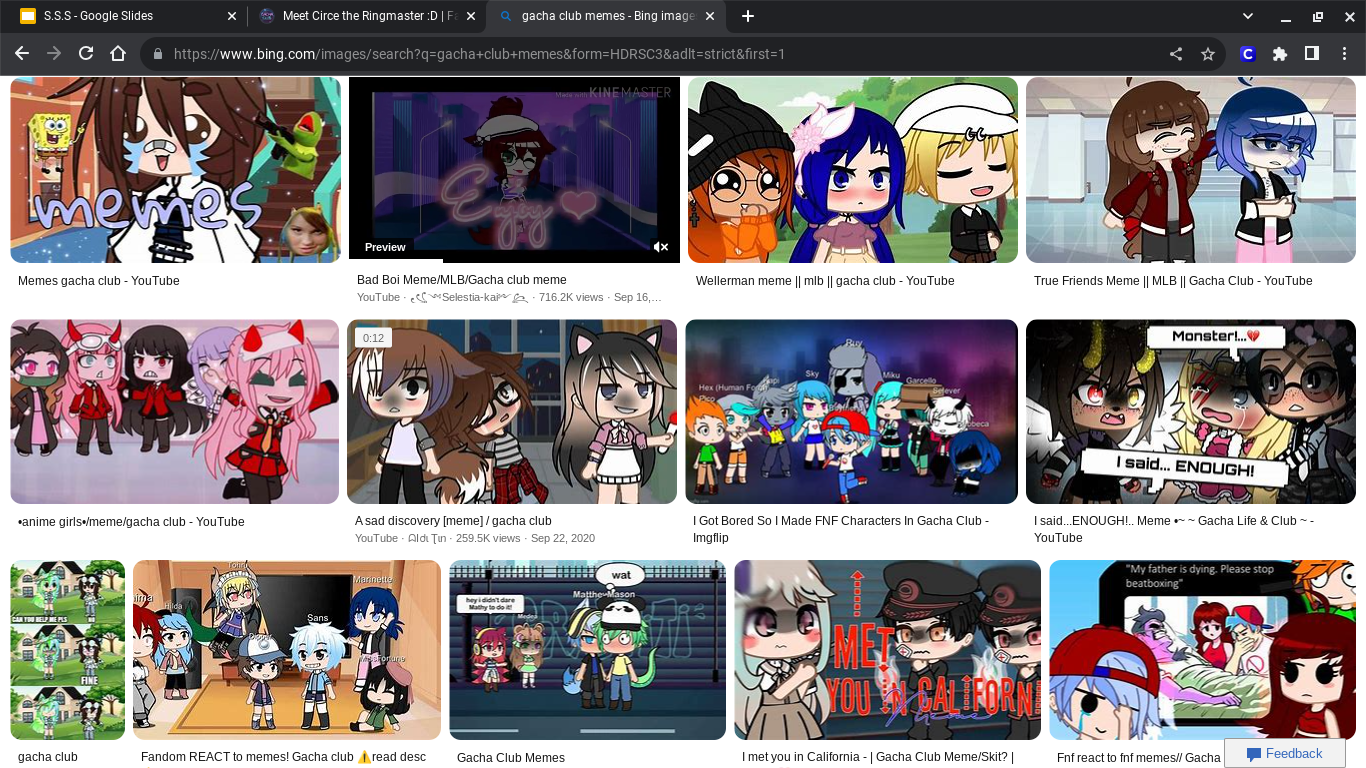Go back to the previous page
Image resolution: width=1366 pixels, height=768 pixels.
pyautogui.click(x=22, y=54)
